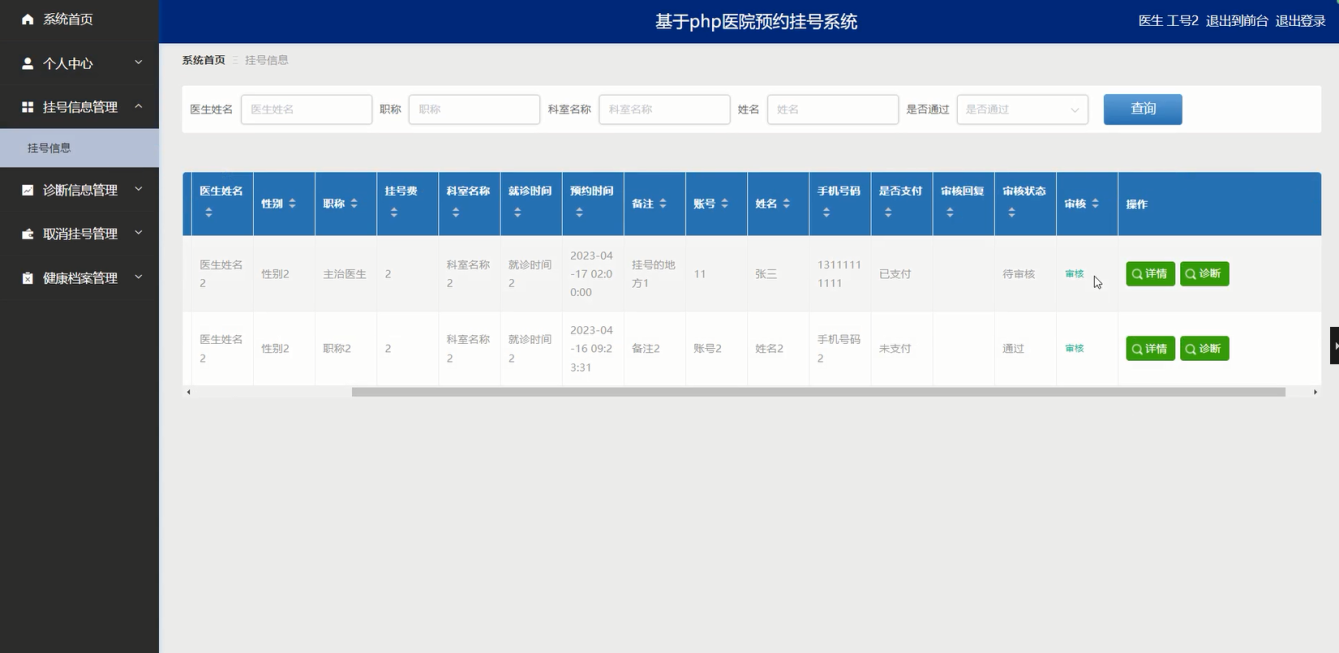Screen dimensions: 1339x653
Task: Sort by 性别 column arrows
Action: pyautogui.click(x=292, y=203)
